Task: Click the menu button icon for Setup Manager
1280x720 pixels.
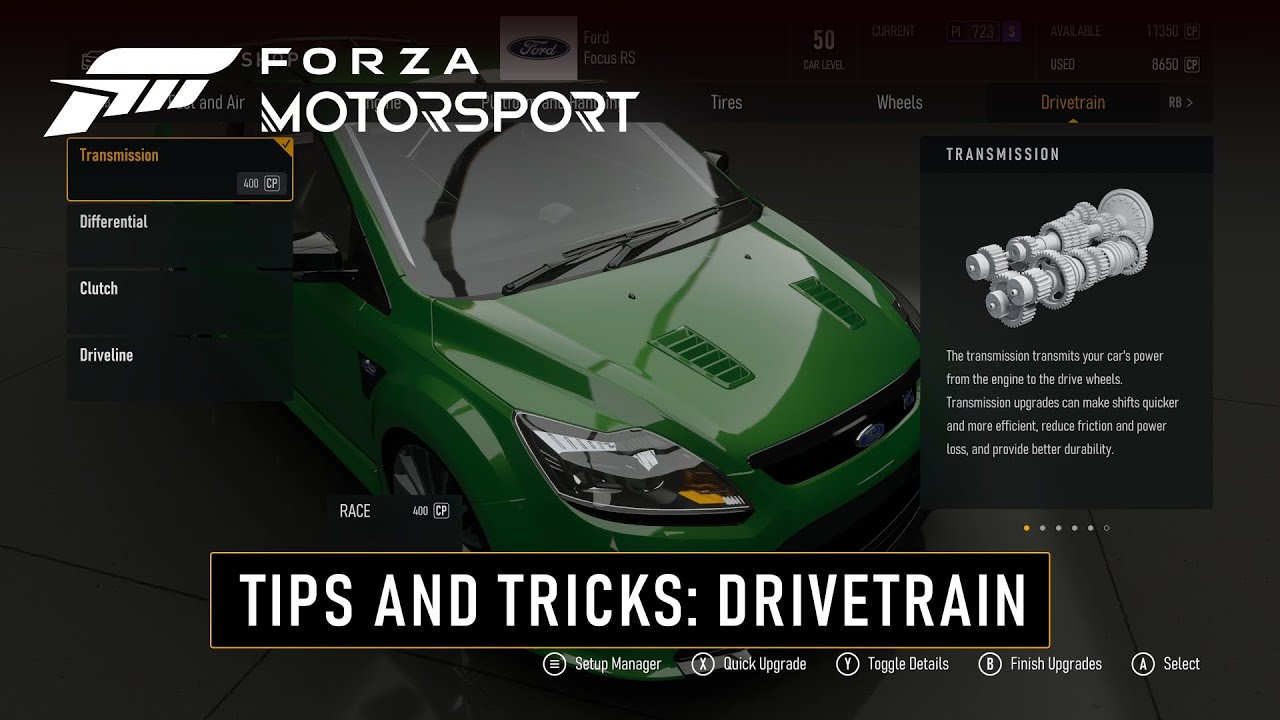Action: [553, 664]
